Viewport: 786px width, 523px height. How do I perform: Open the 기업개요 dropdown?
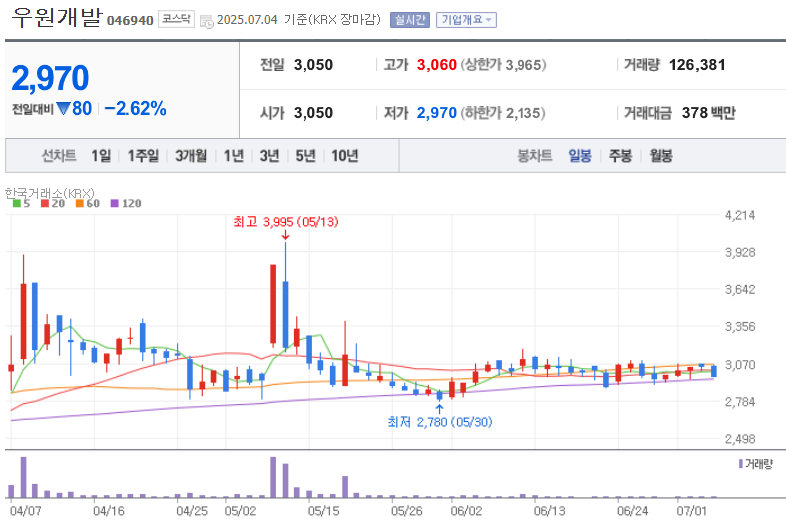point(466,20)
